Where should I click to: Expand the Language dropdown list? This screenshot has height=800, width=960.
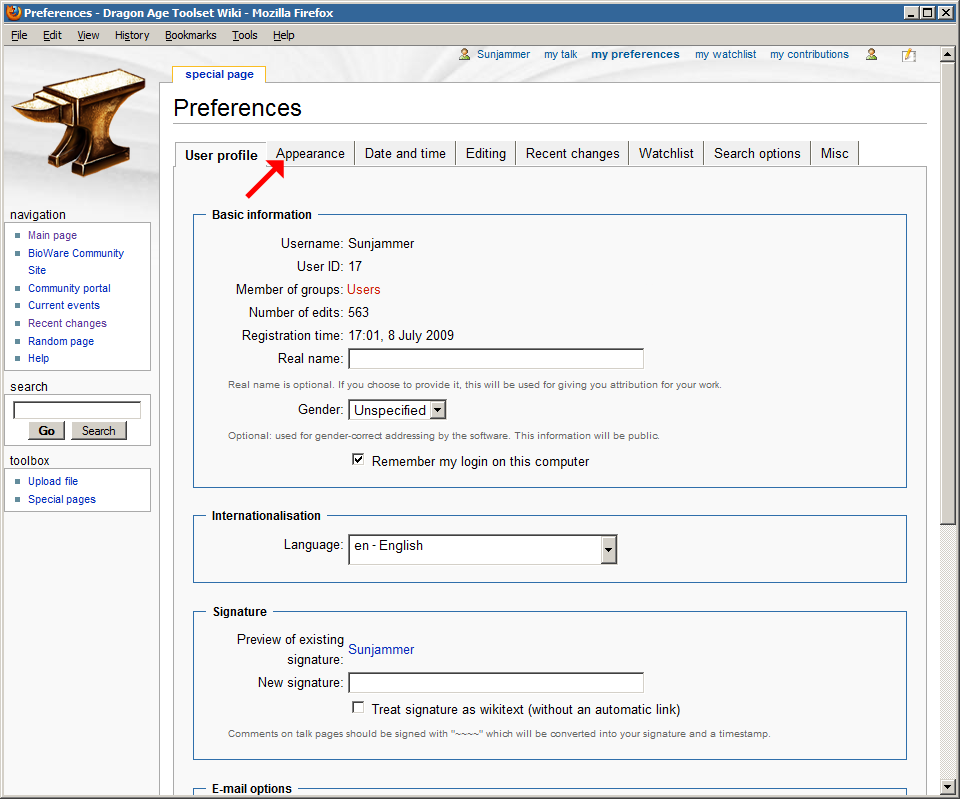[x=608, y=549]
